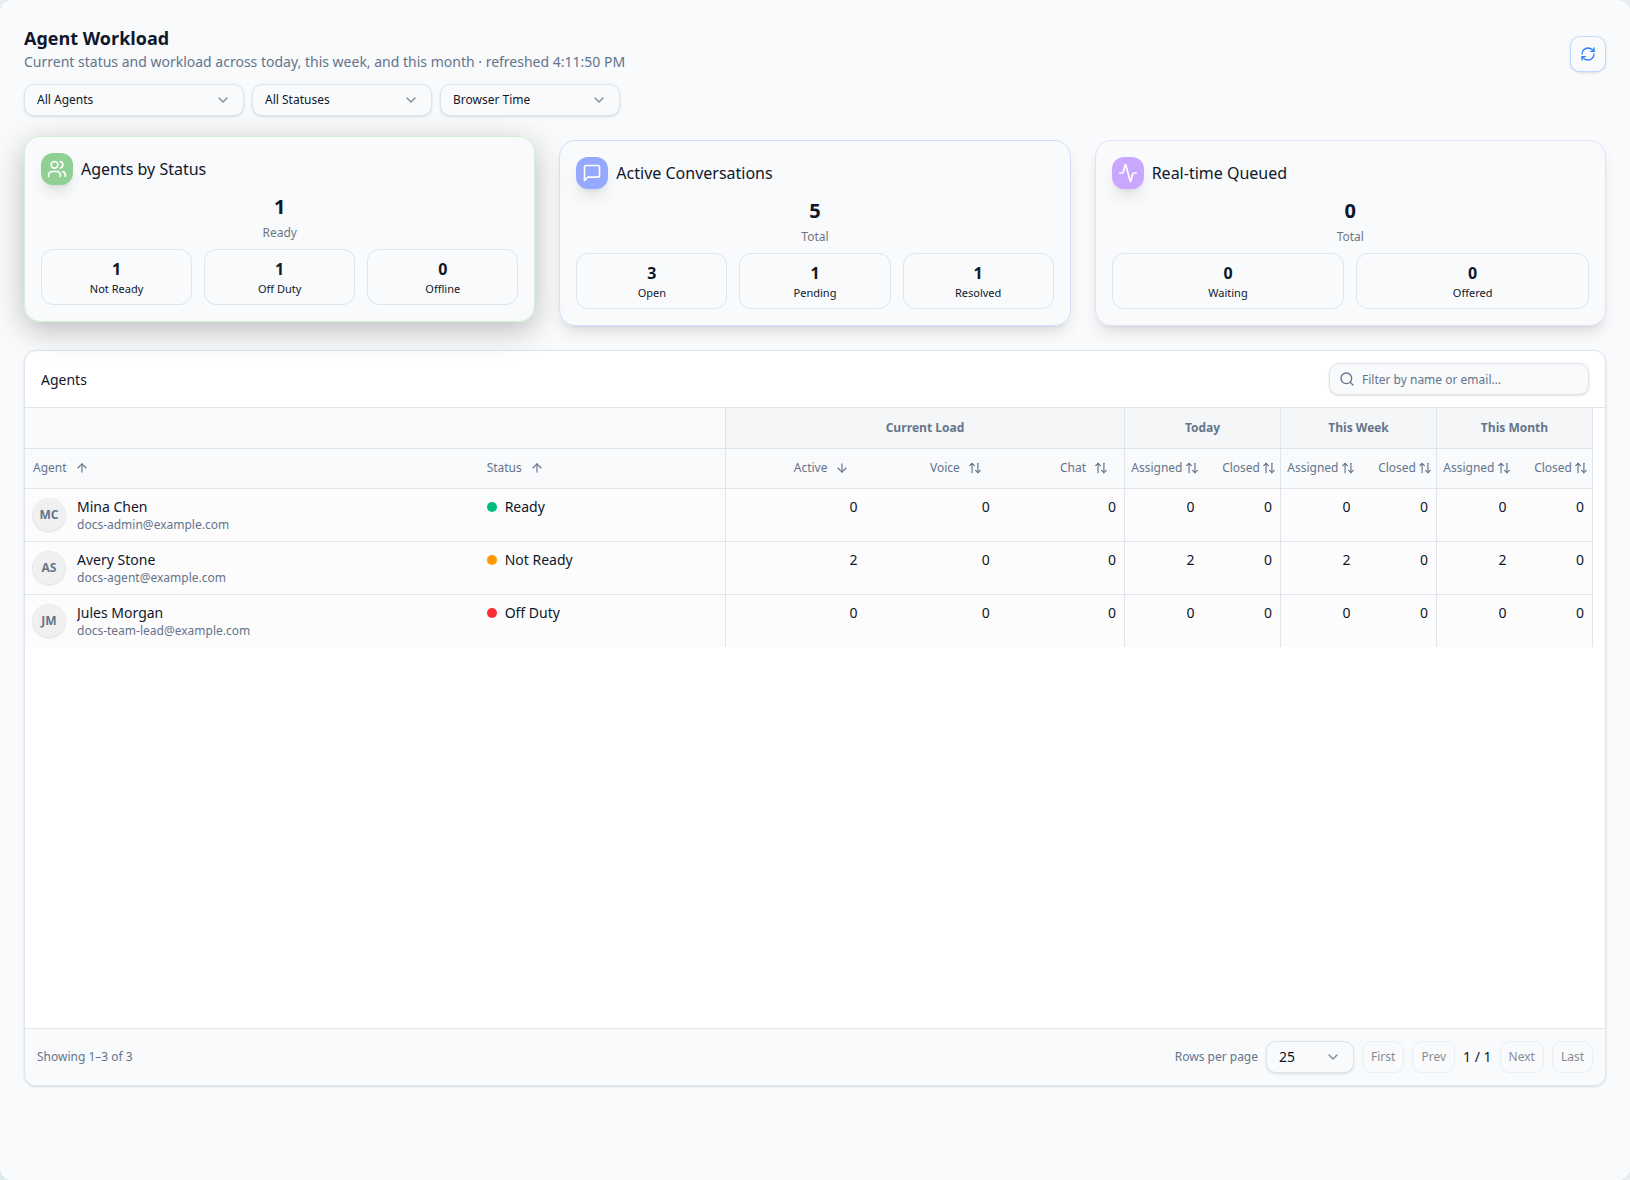This screenshot has height=1180, width=1630.
Task: Select the Offline status tile
Action: pyautogui.click(x=442, y=277)
